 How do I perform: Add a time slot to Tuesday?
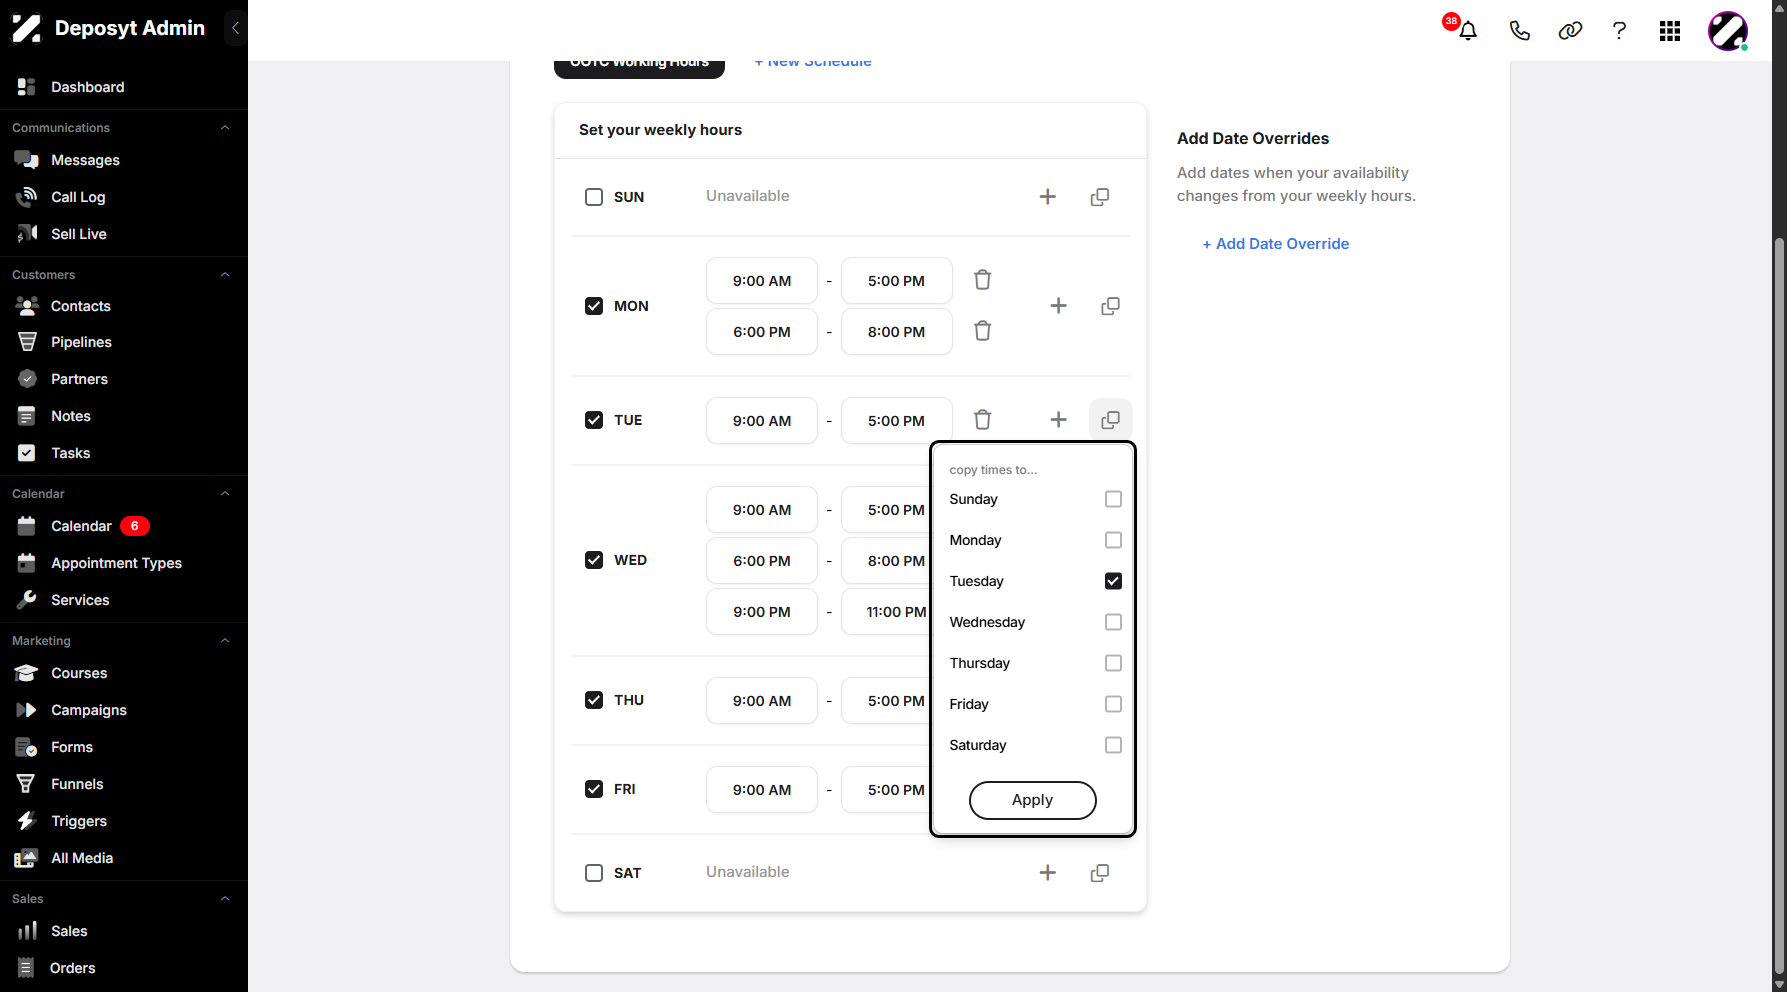[1059, 420]
